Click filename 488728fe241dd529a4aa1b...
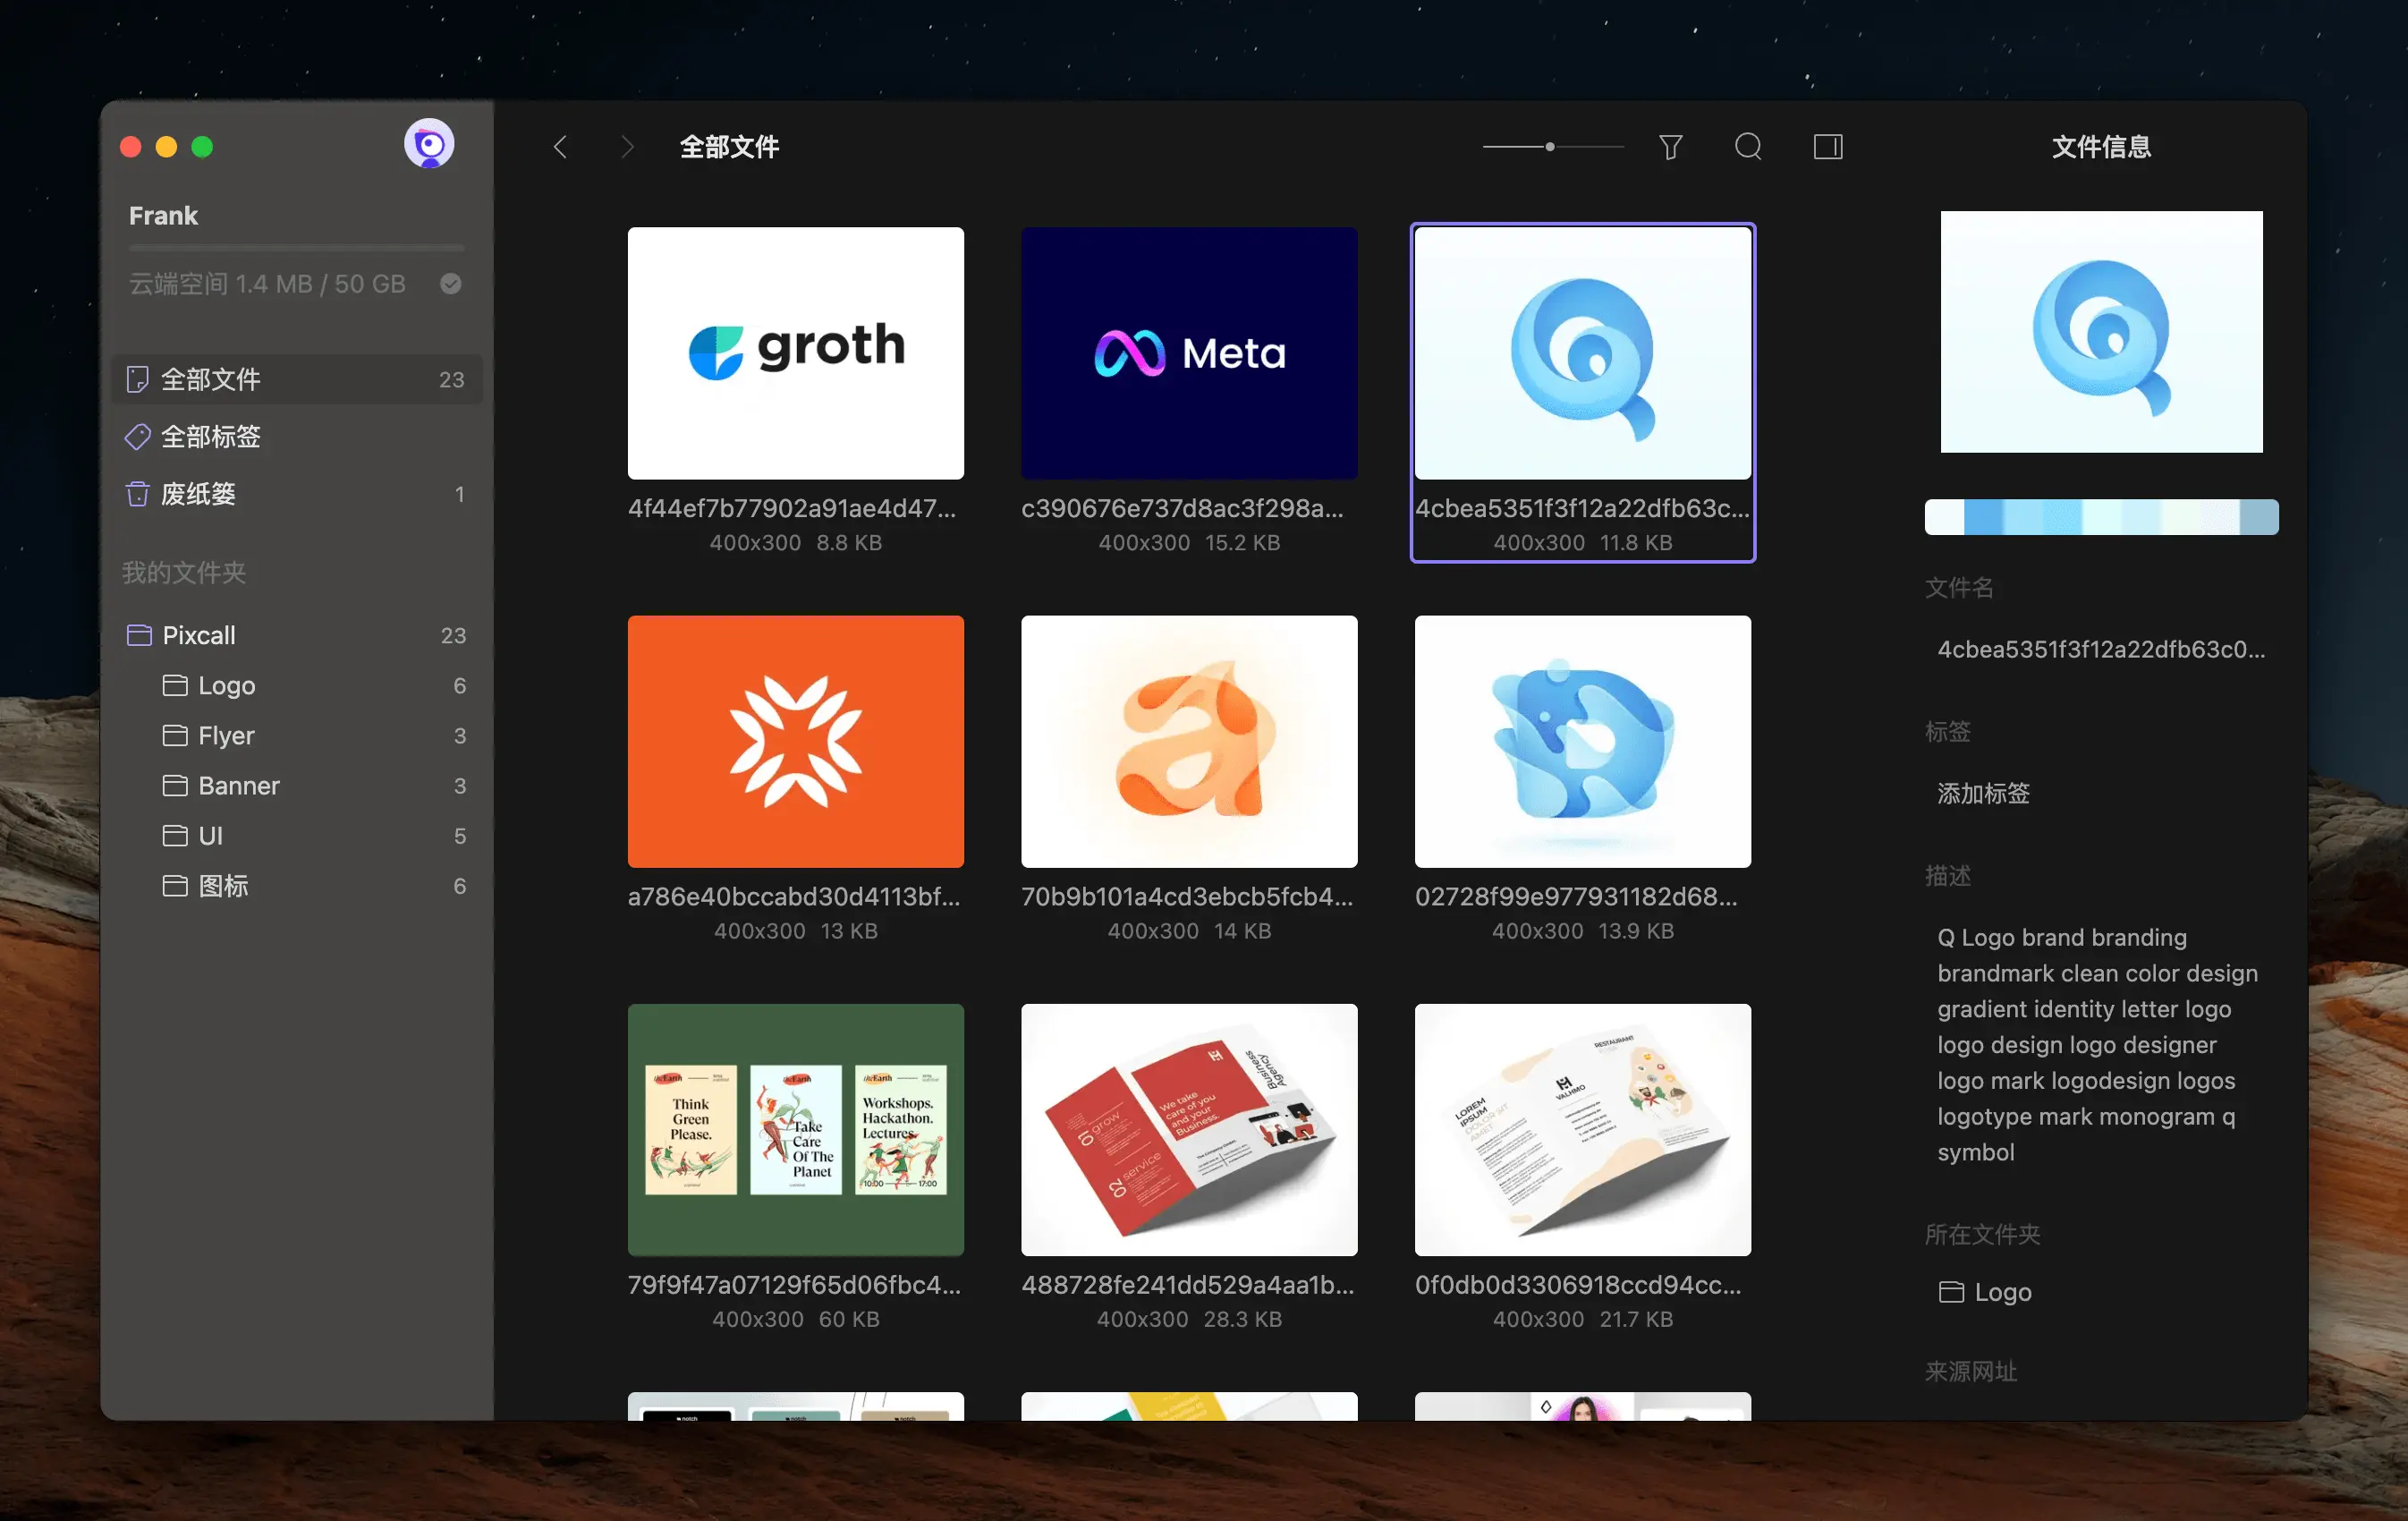This screenshot has width=2408, height=1521. (x=1188, y=1284)
